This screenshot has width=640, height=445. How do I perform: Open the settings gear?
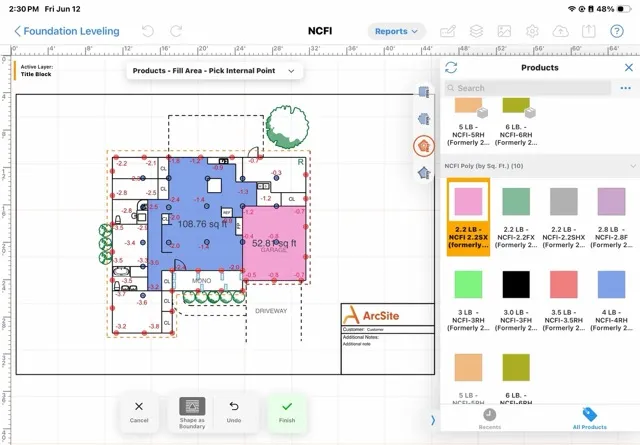pyautogui.click(x=532, y=31)
